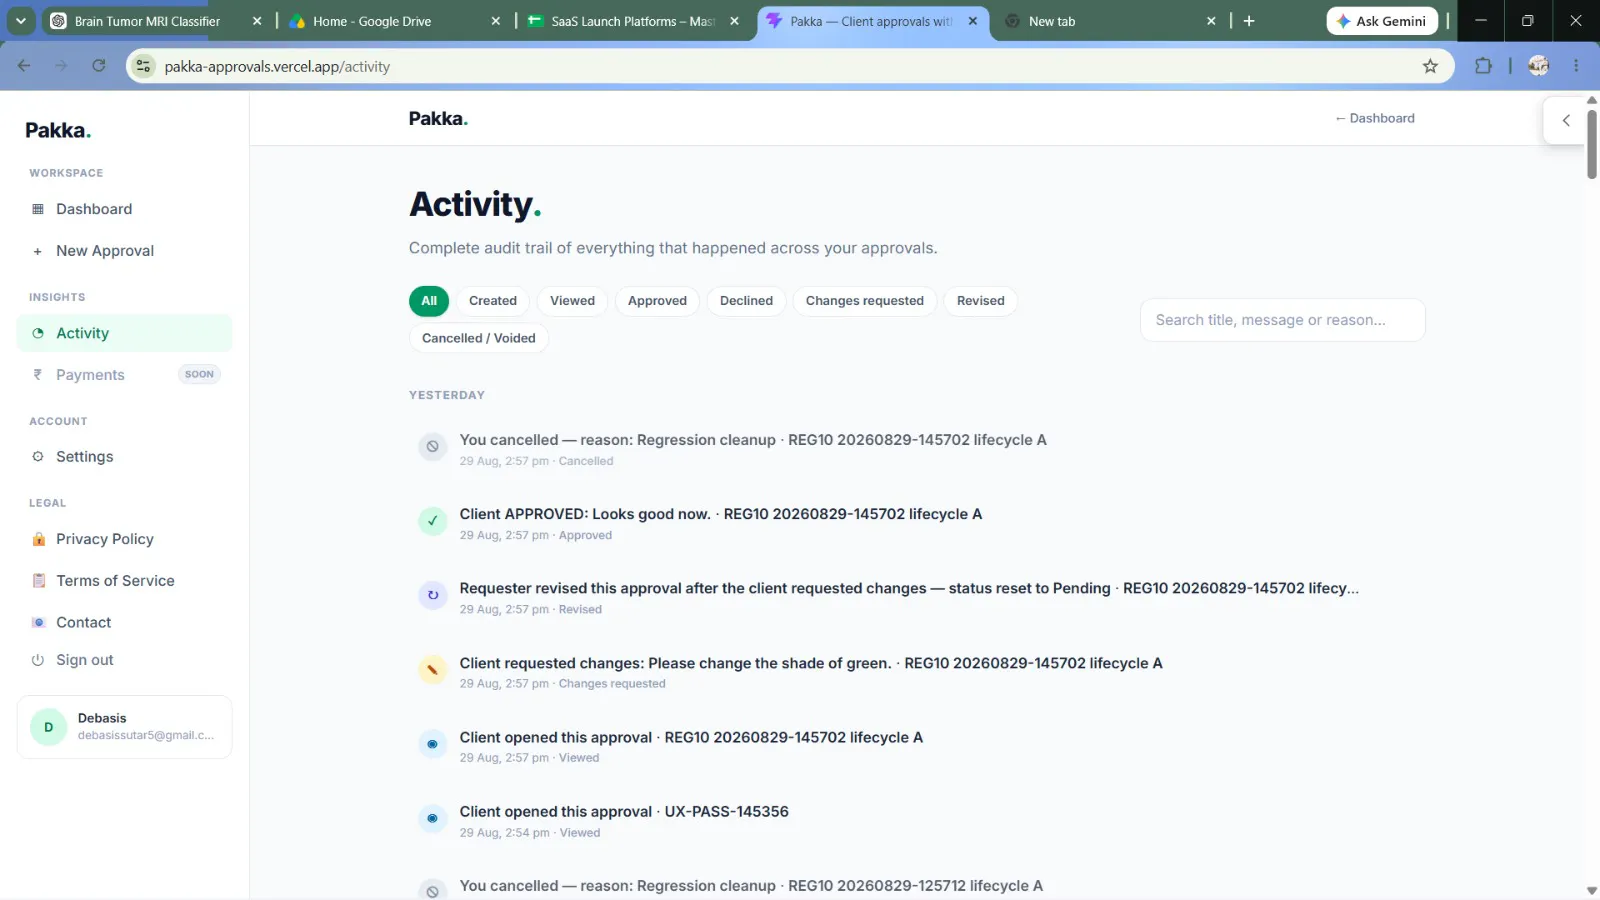Filter activity by Declined
The width and height of the screenshot is (1600, 900).
coord(746,301)
